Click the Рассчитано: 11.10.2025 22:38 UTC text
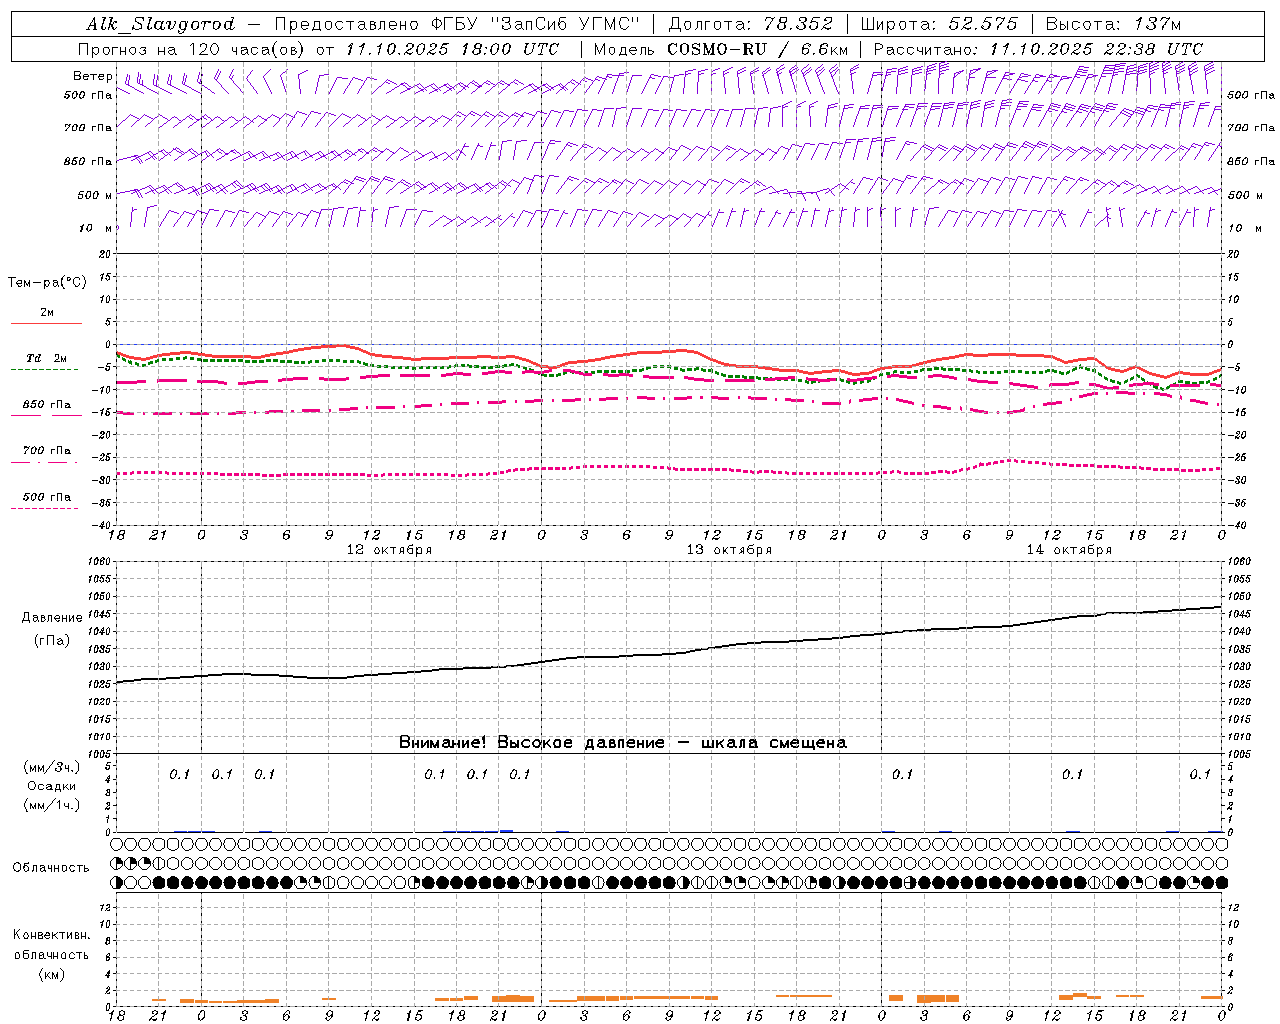This screenshot has height=1024, width=1280. (x=1038, y=49)
